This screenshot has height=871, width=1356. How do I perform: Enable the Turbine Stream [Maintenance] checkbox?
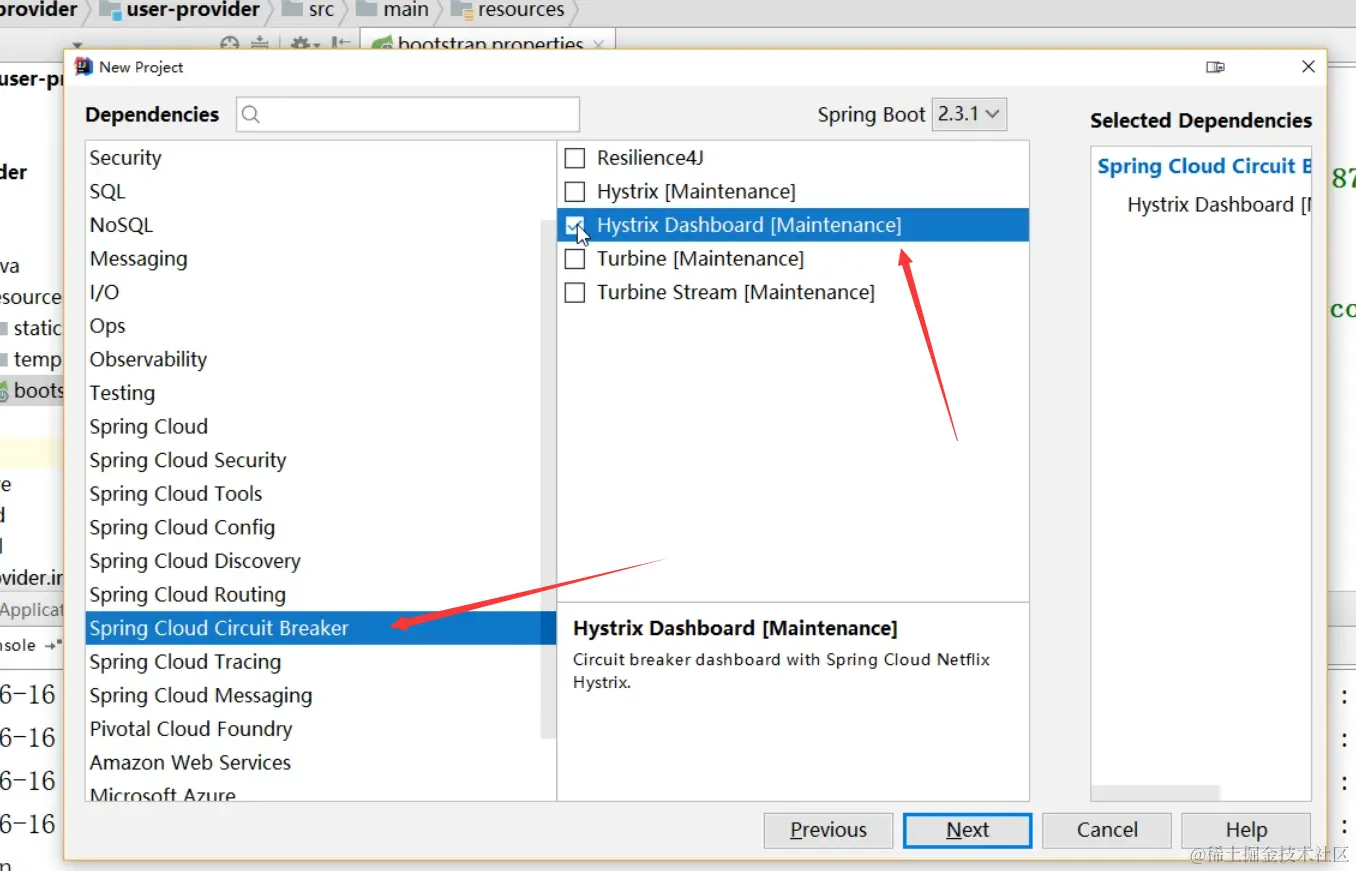(x=575, y=292)
